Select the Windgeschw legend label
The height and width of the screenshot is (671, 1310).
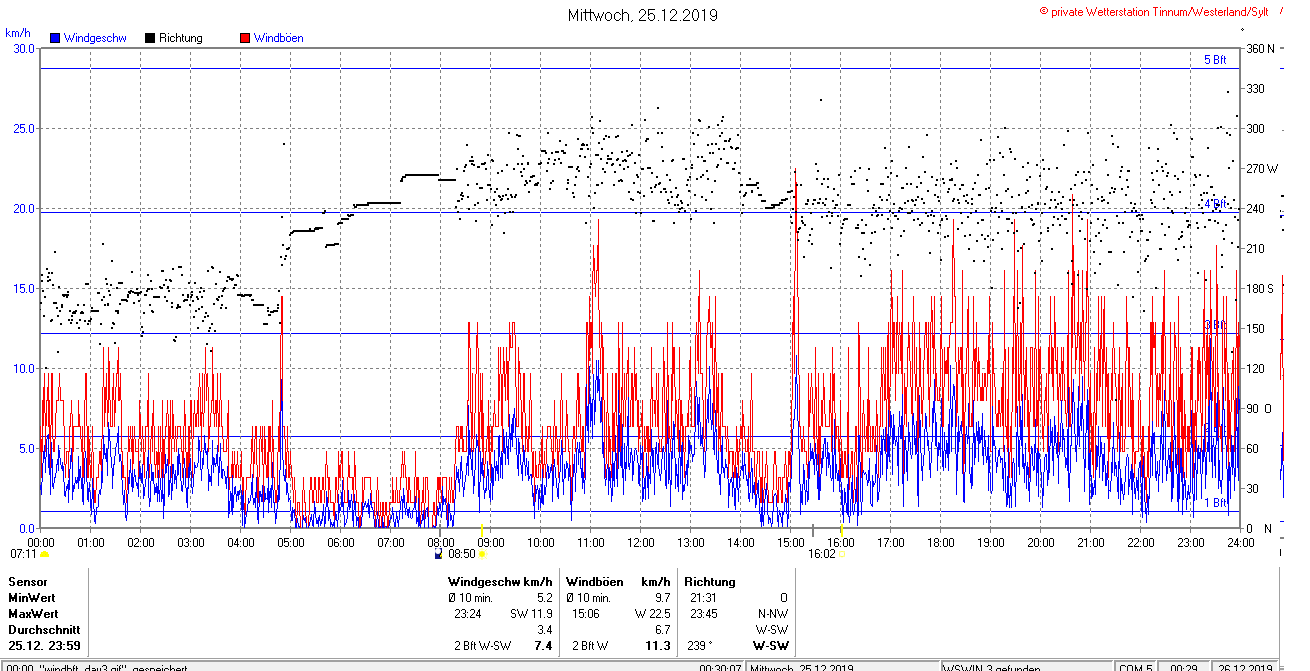94,38
